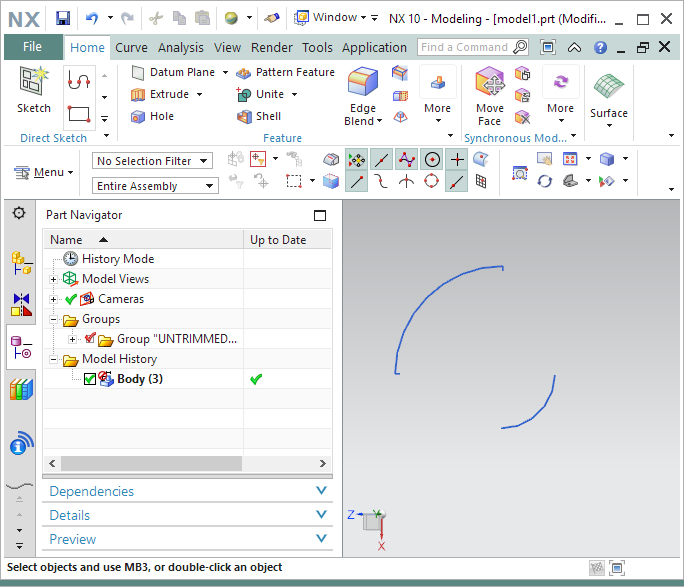
Task: Toggle the Body (3) checkbox
Action: click(x=90, y=379)
